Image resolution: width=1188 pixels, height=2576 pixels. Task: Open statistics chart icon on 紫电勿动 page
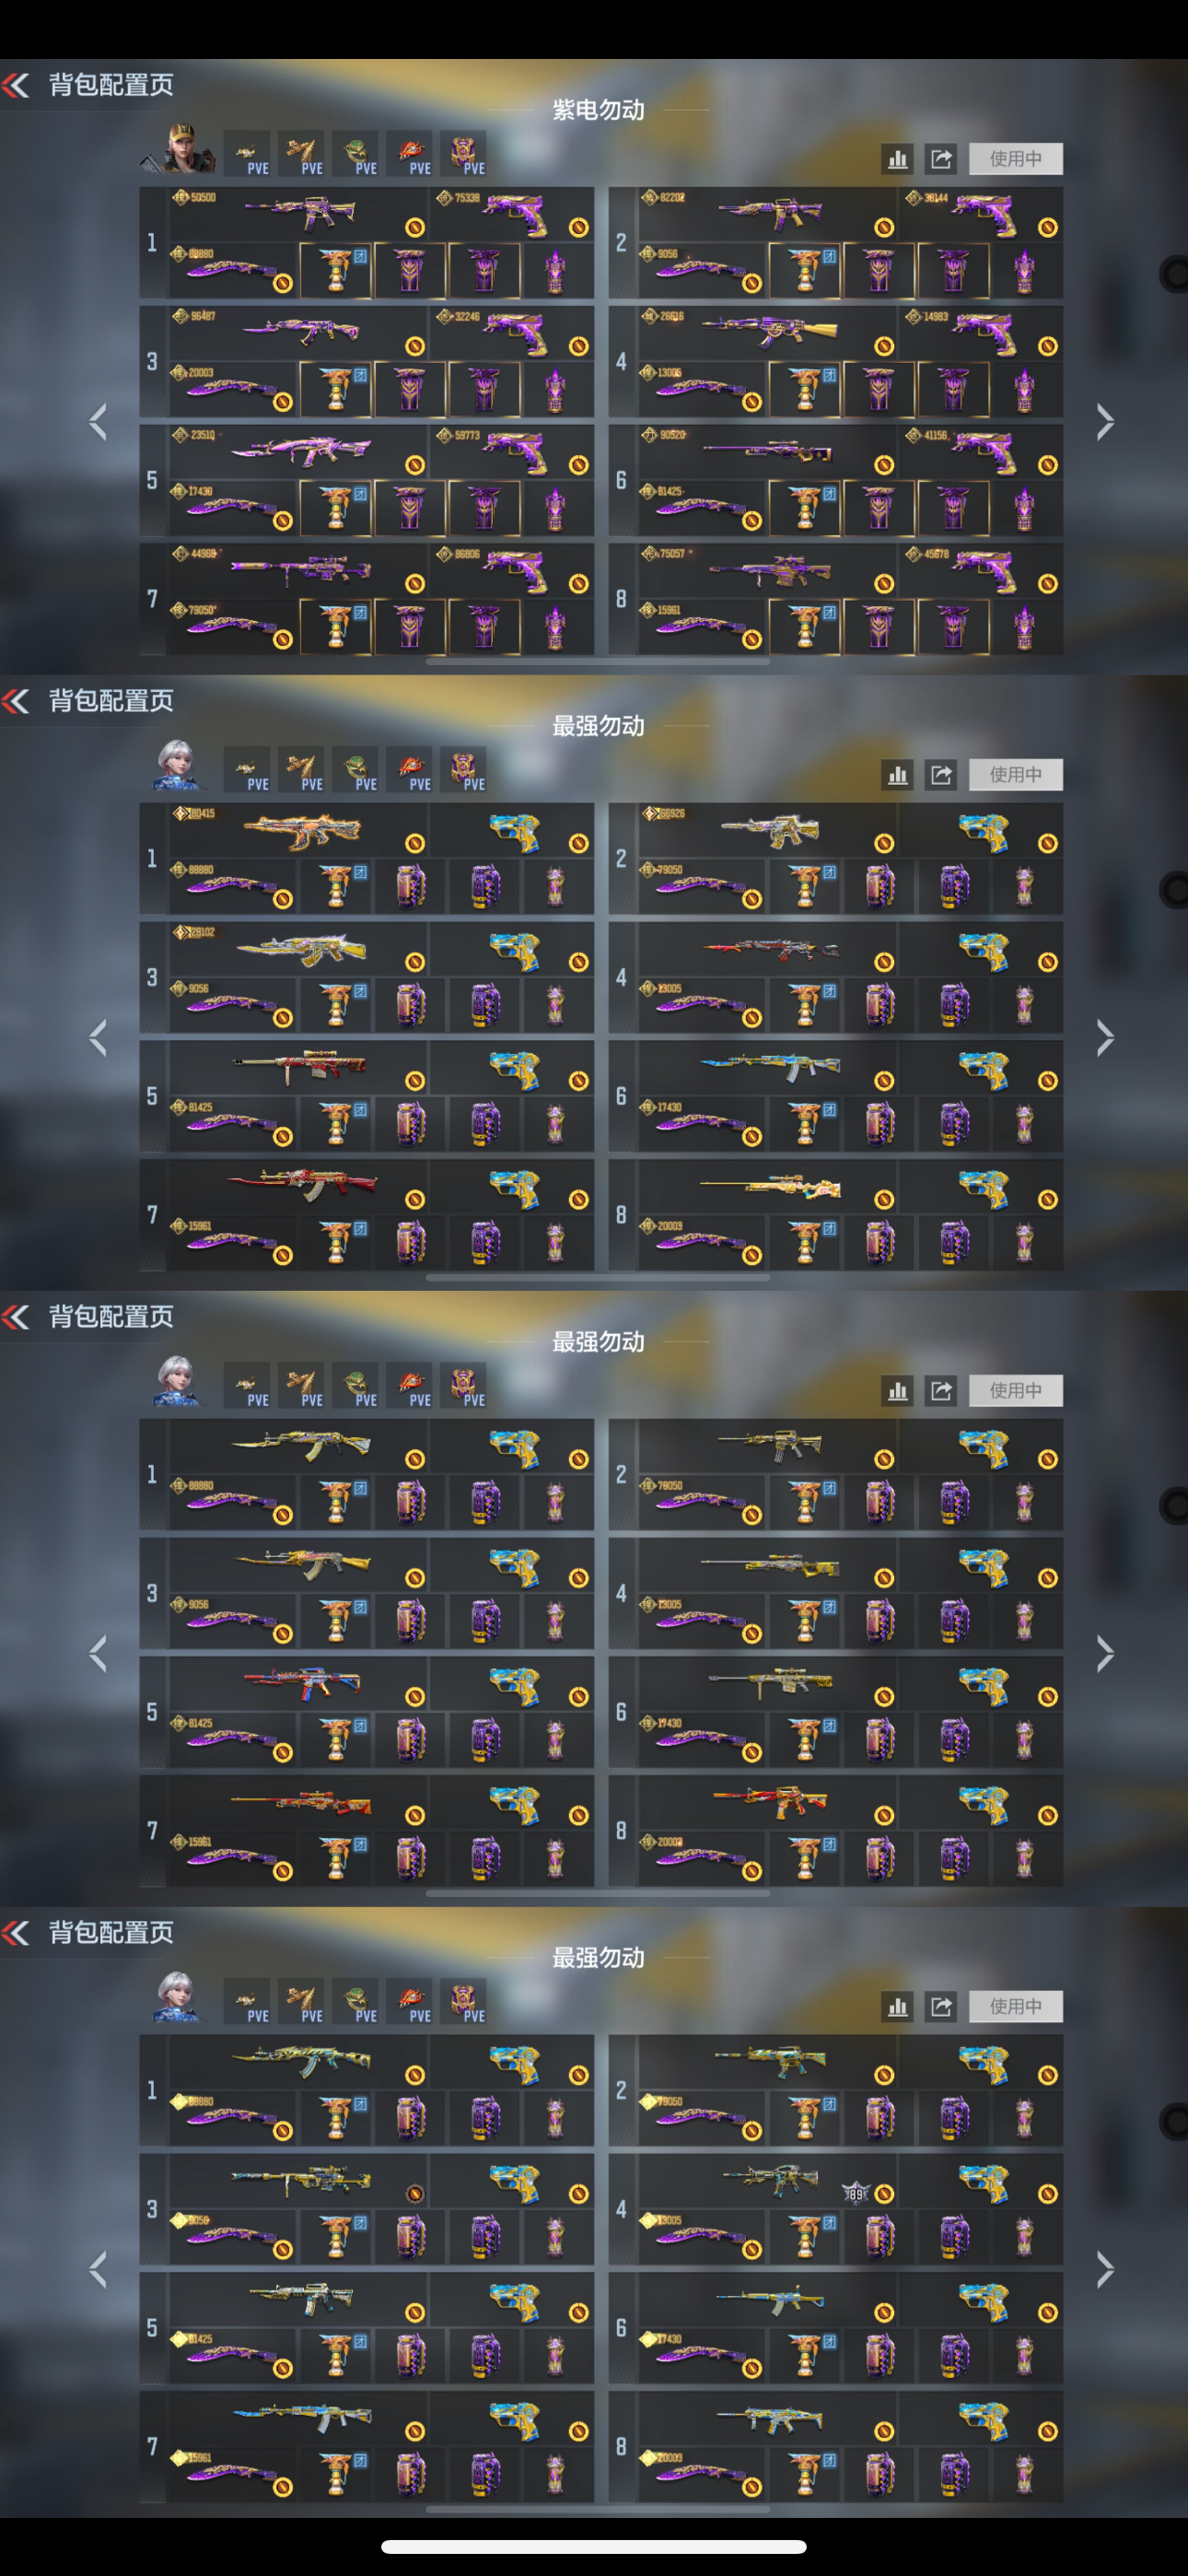click(x=897, y=159)
